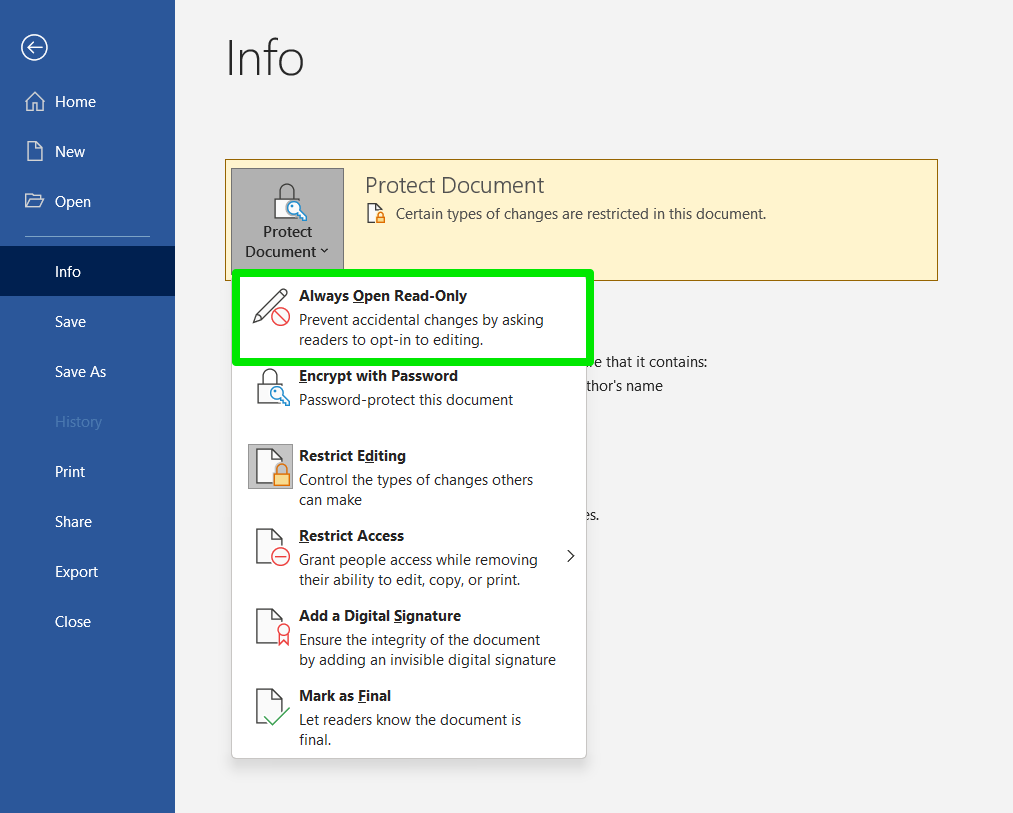Screen dimensions: 1013x813
Task: Choose Restrict Editing menu entry
Action: click(409, 477)
